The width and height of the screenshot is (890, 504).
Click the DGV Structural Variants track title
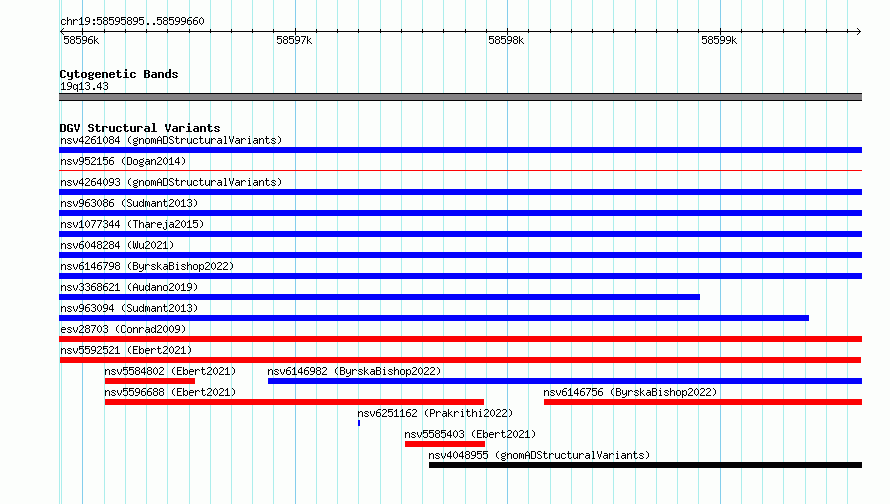tap(140, 128)
